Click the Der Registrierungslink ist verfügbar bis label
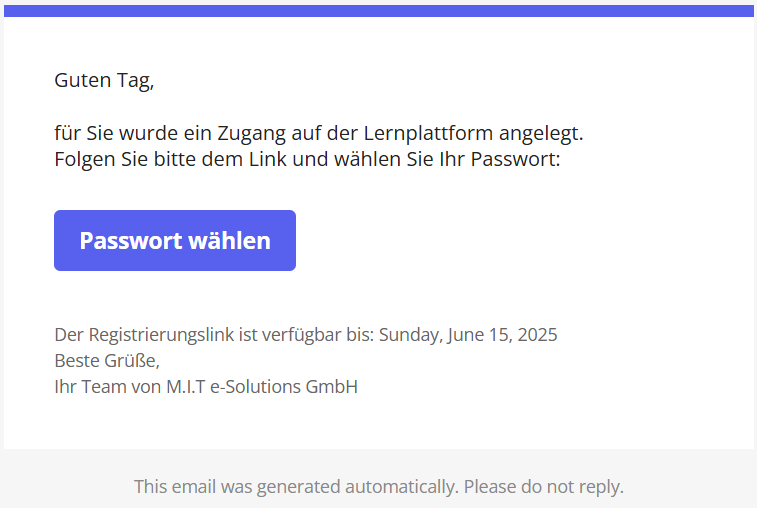 [214, 335]
